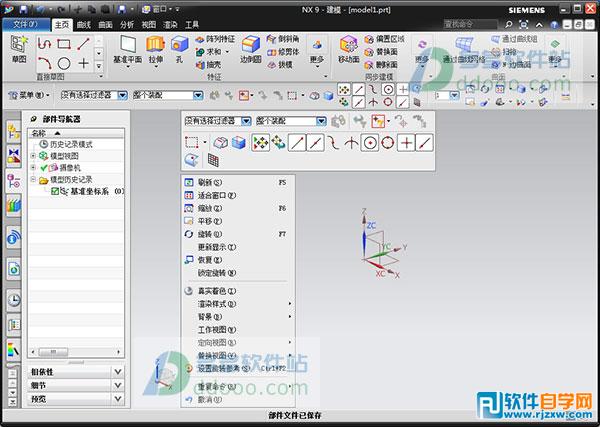Choose 适合窗口 from the context menu
The image size is (600, 427).
(238, 196)
